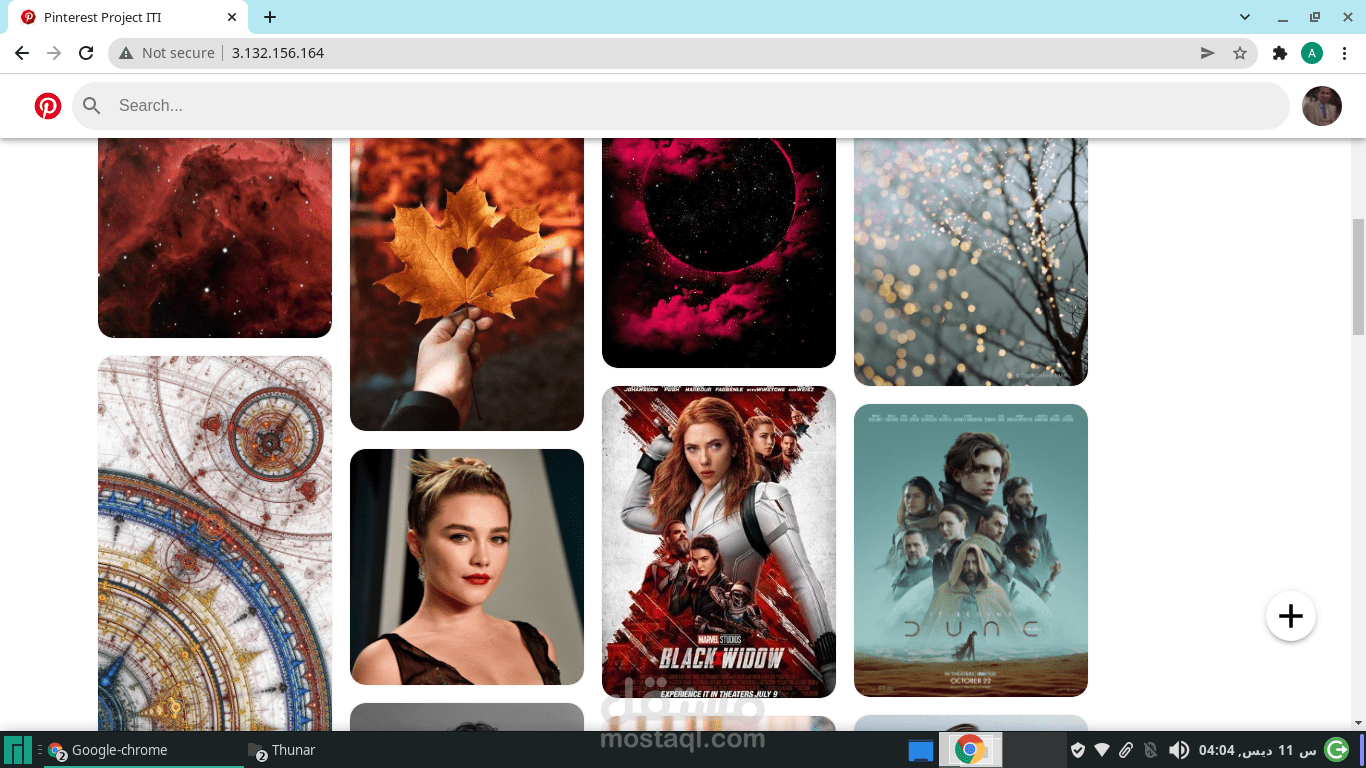Select the Pinterest Project ITI tab
Viewport: 1366px width, 768px height.
(120, 17)
